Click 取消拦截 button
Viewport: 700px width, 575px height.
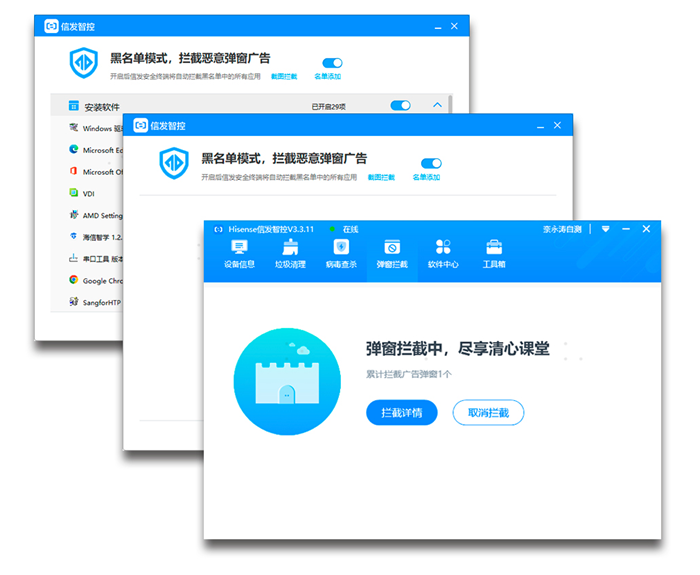488,412
